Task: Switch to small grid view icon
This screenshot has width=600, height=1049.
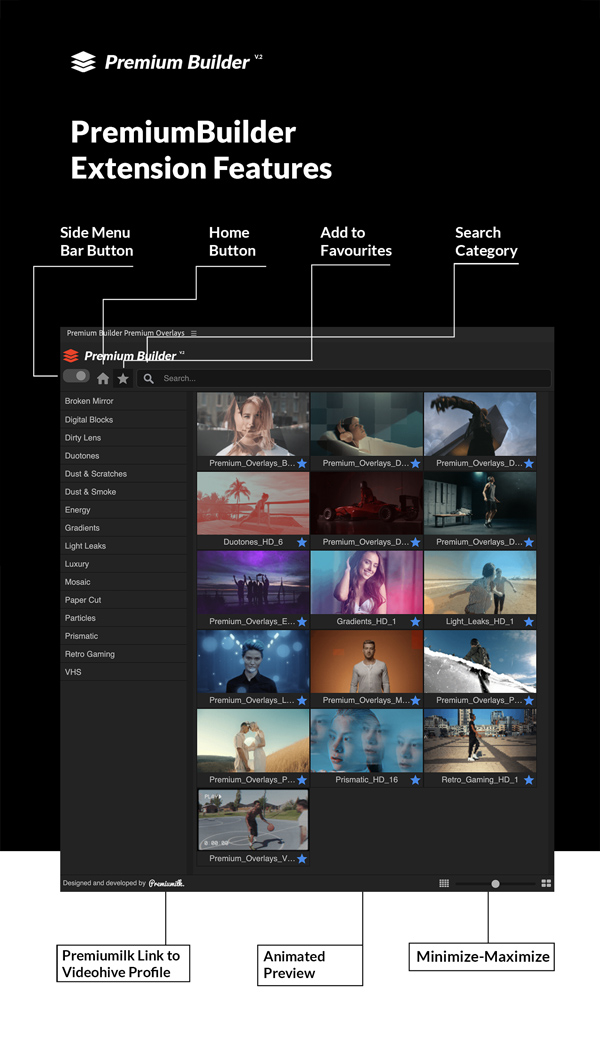Action: [x=444, y=883]
